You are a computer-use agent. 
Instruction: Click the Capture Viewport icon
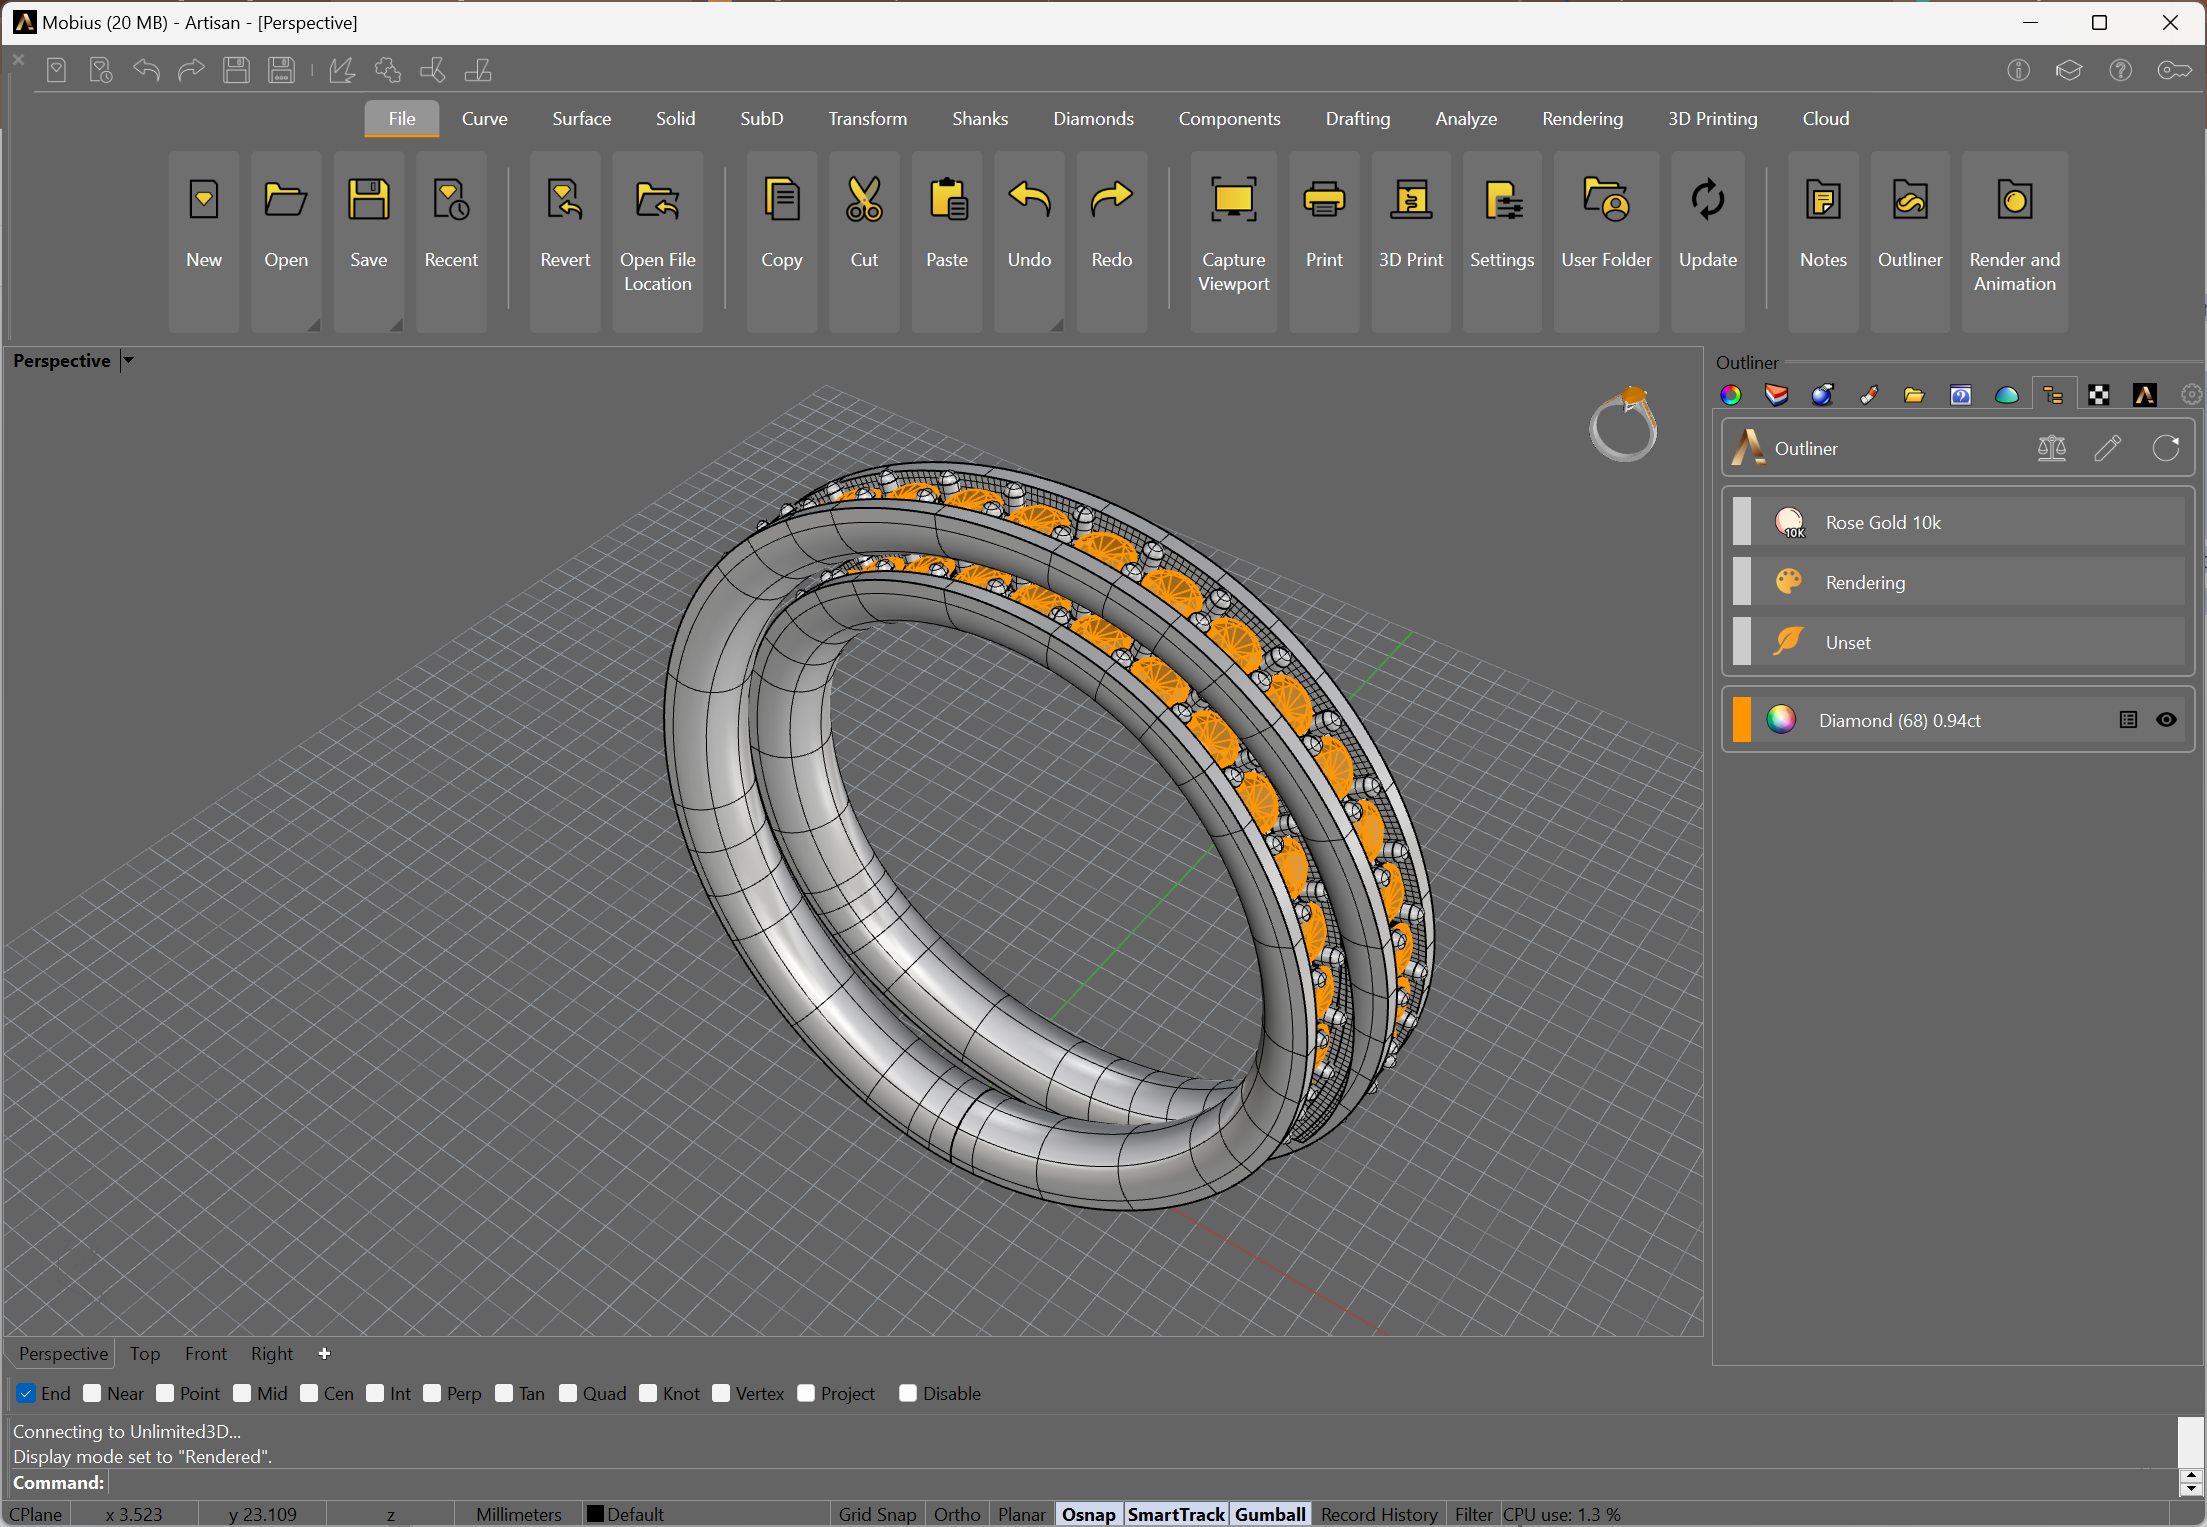coord(1233,201)
